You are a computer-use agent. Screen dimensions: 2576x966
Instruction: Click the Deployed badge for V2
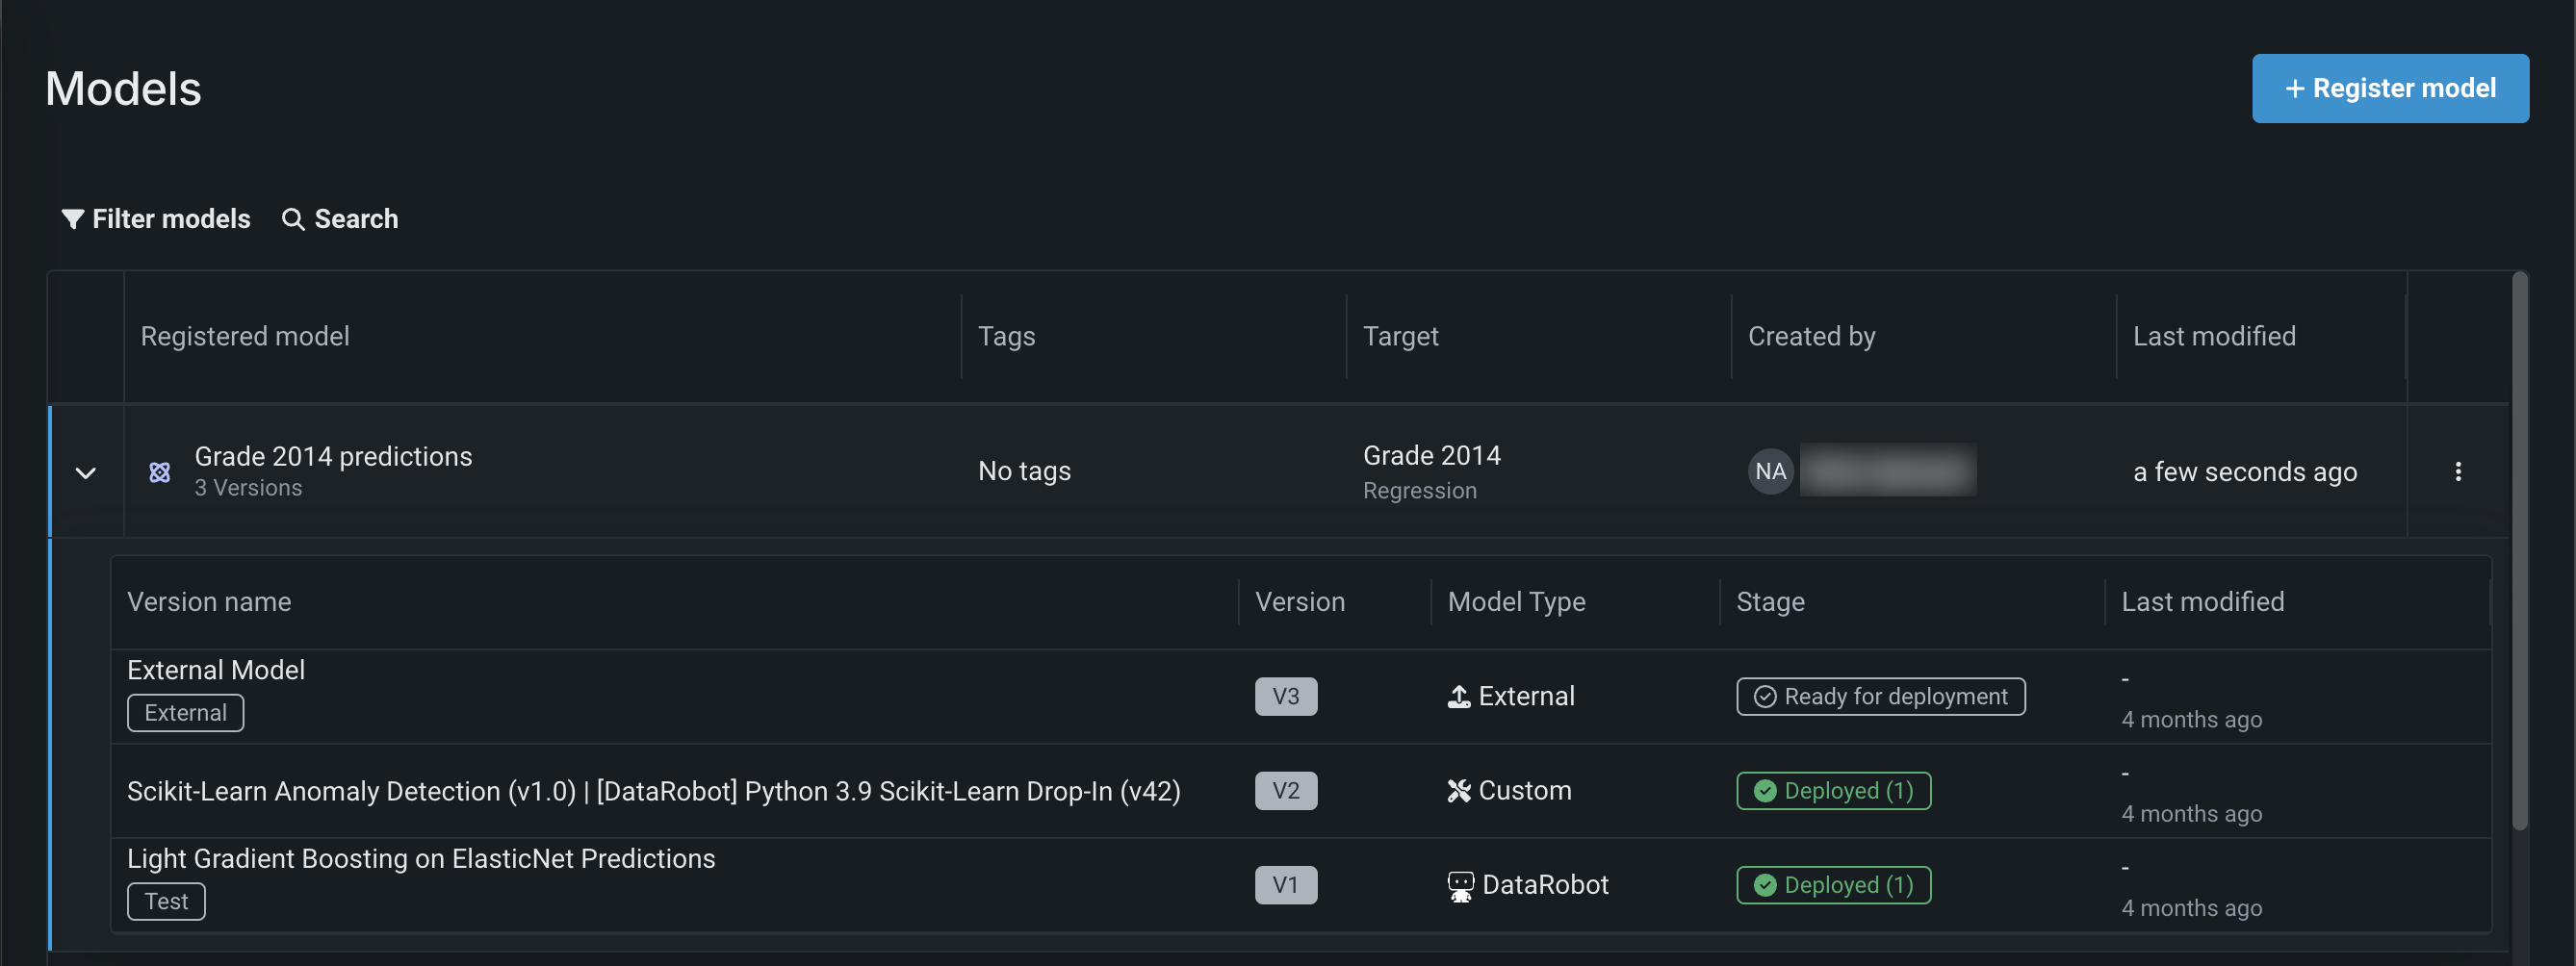coord(1833,791)
